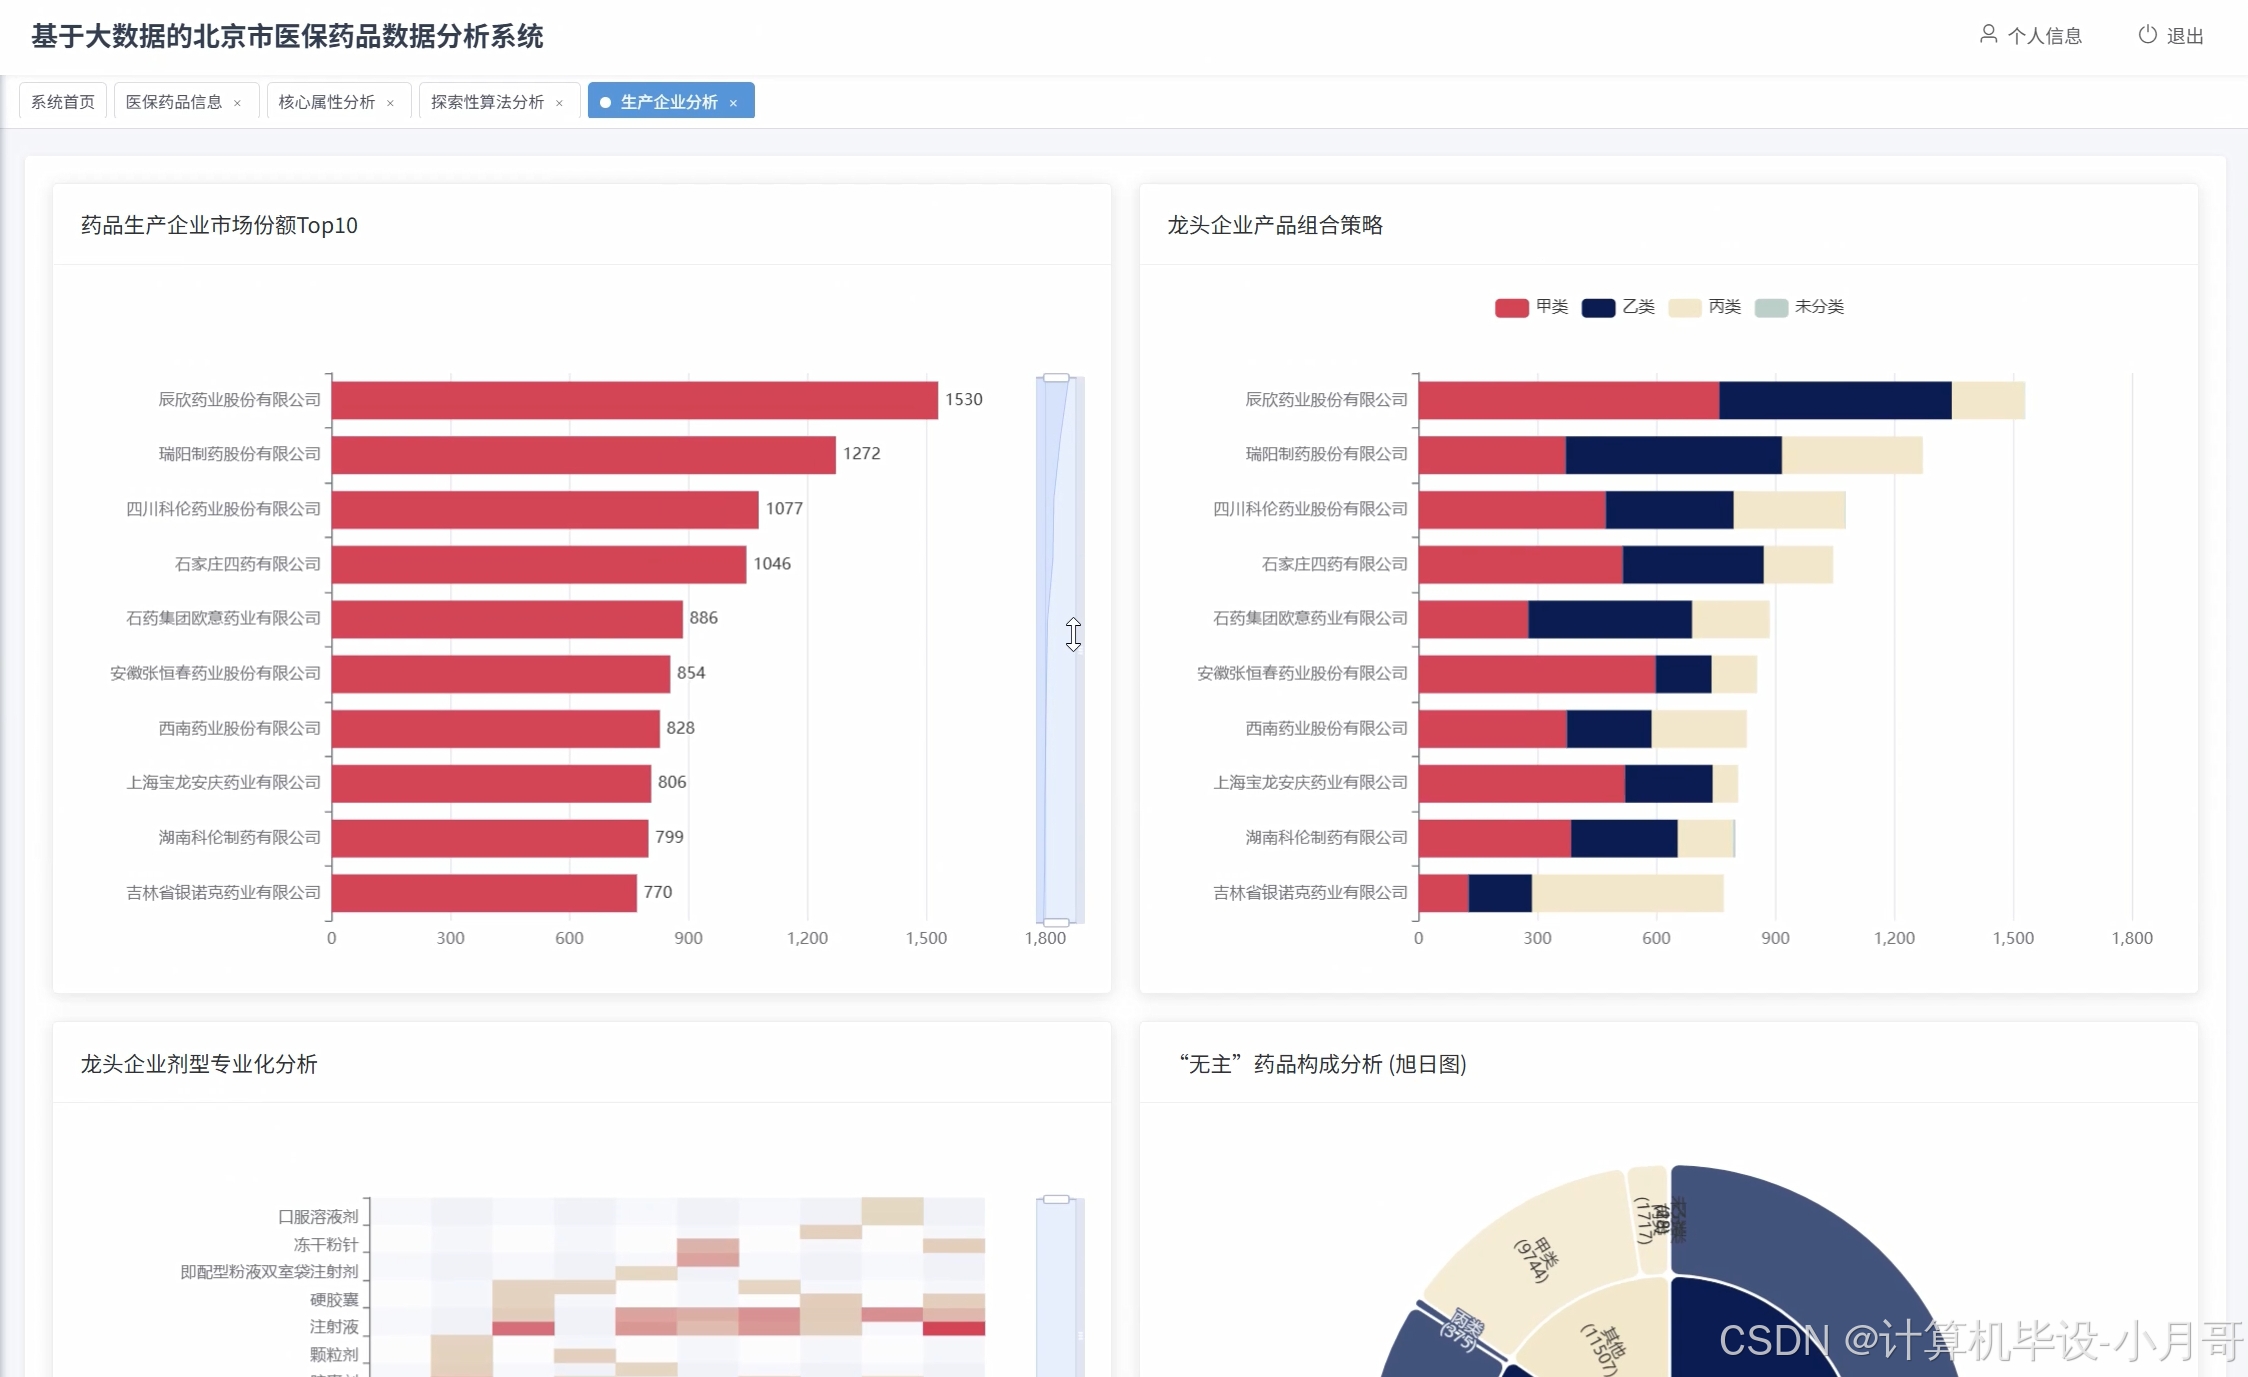Click the 硬胶囊 heatmap axis label
Screen dimensions: 2248x1377
coord(334,1300)
